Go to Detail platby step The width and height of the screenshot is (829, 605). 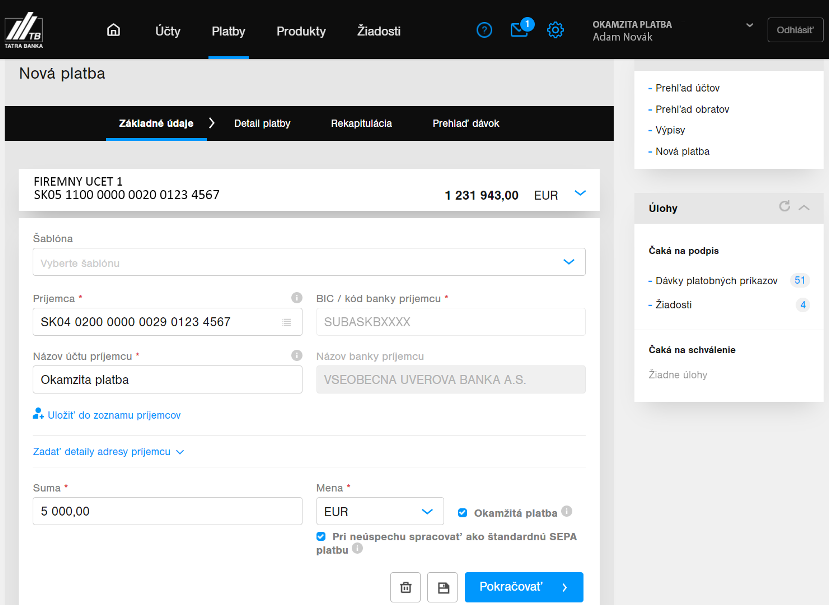(262, 123)
